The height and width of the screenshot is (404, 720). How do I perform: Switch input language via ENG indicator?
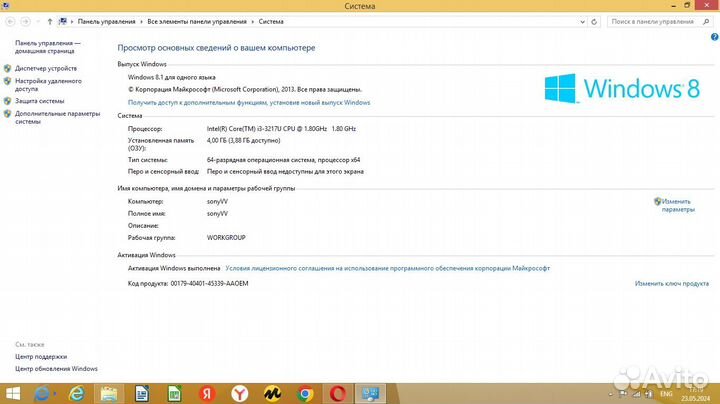666,394
